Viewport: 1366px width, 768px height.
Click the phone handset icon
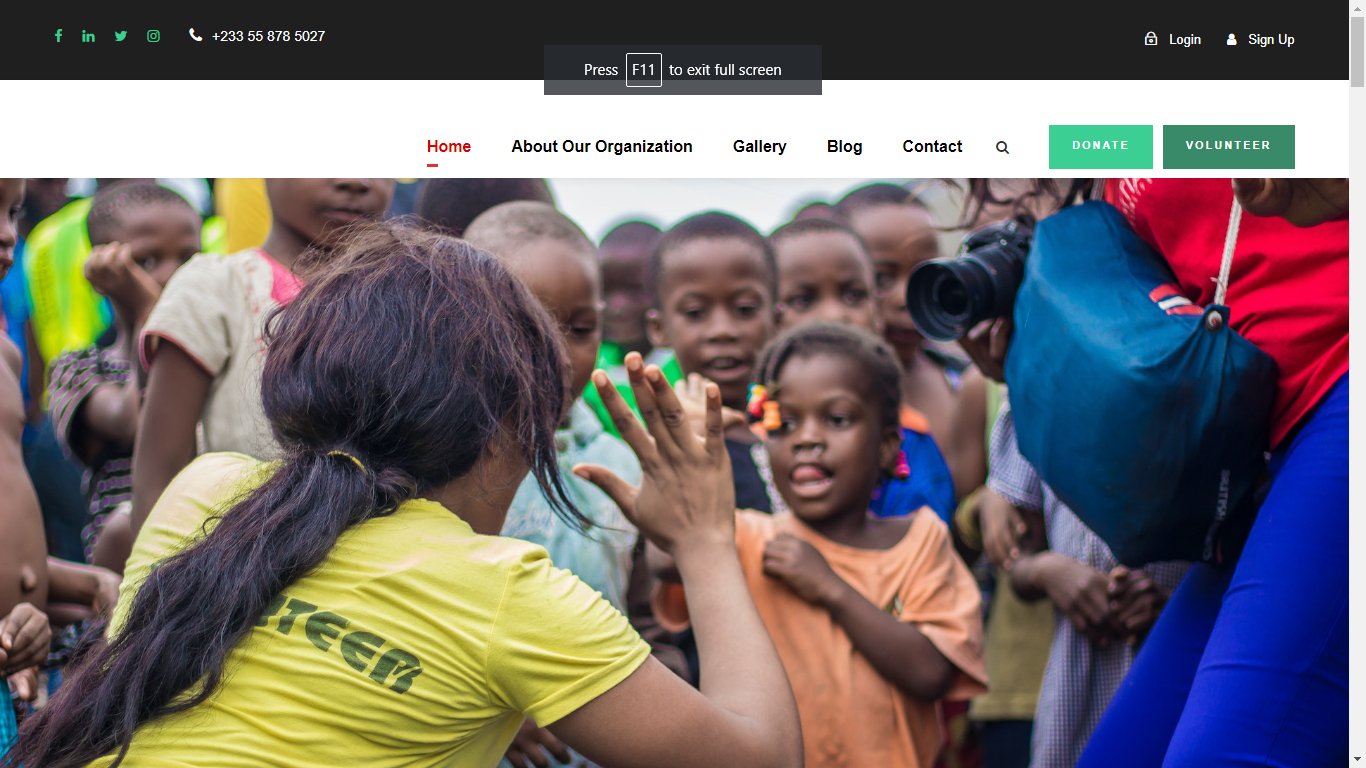click(x=195, y=35)
